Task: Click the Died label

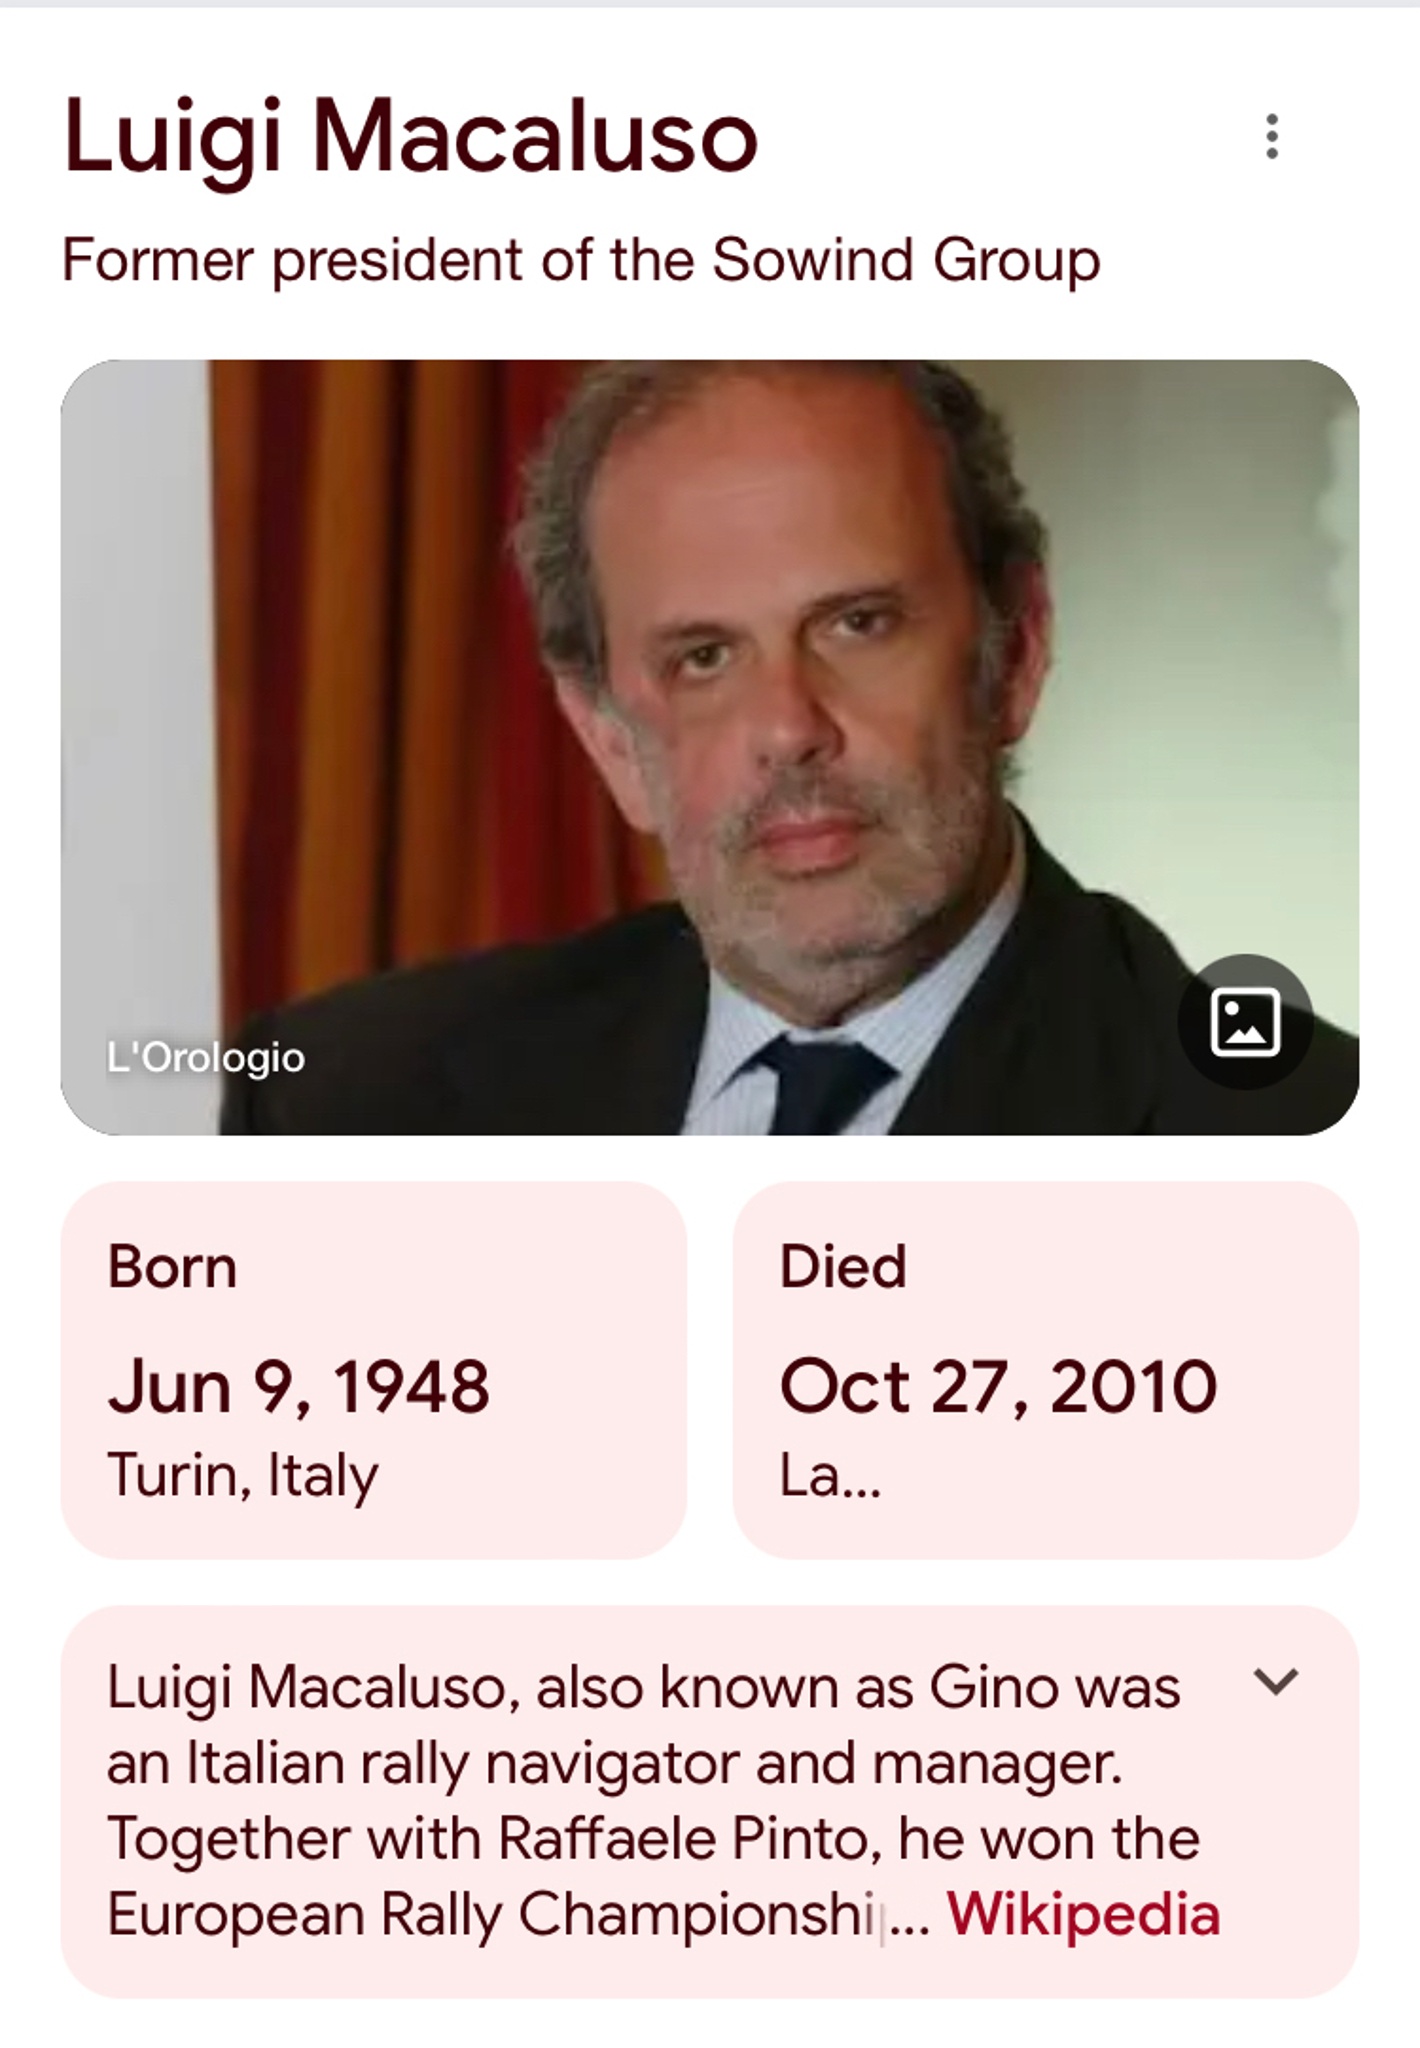Action: coord(843,1266)
